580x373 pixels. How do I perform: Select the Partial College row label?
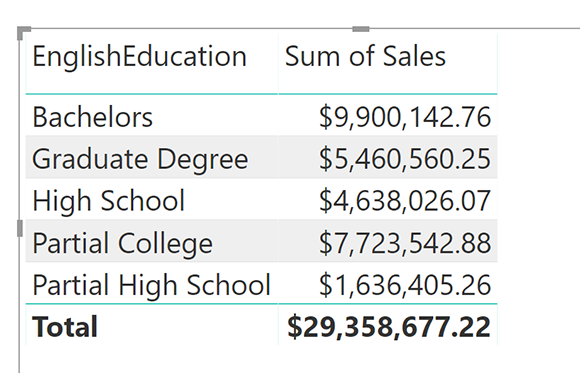click(x=122, y=243)
